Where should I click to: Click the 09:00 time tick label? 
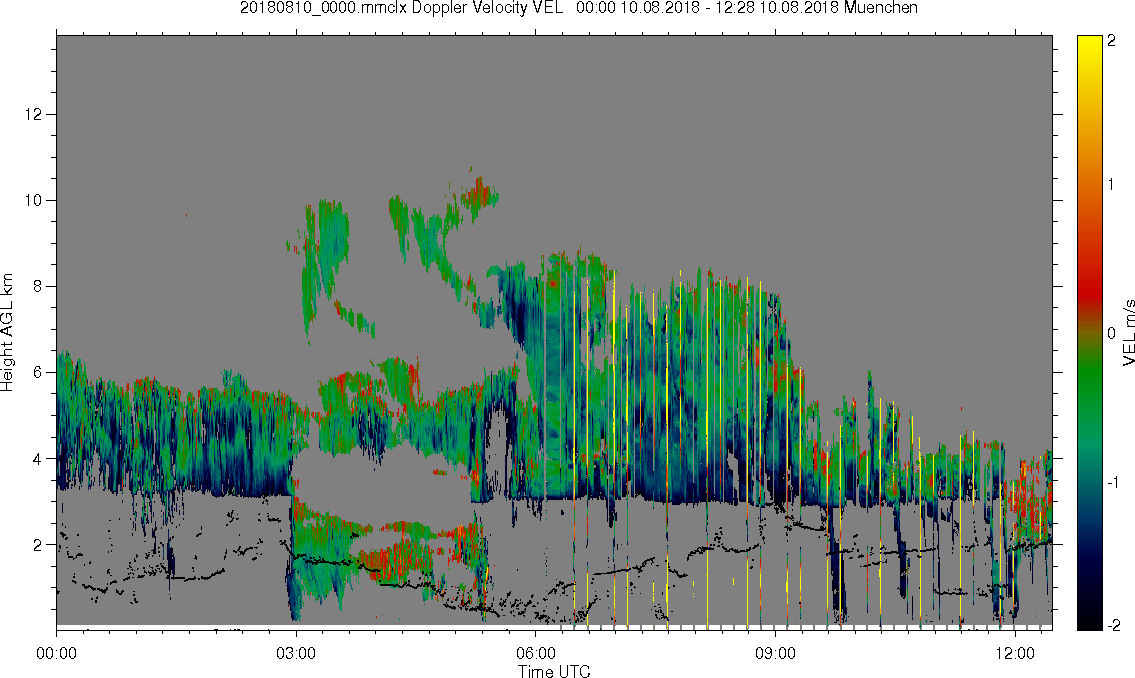[775, 653]
